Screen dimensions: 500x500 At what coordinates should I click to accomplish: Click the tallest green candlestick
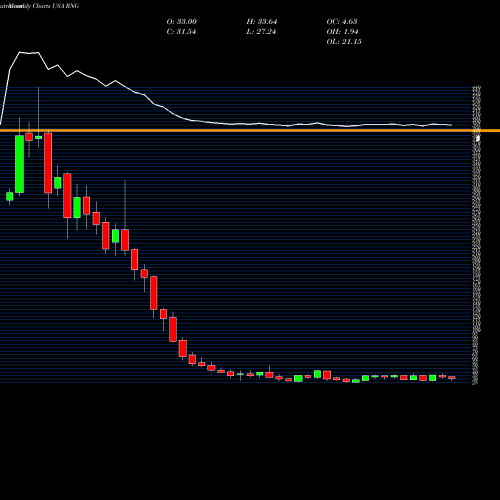tap(19, 164)
